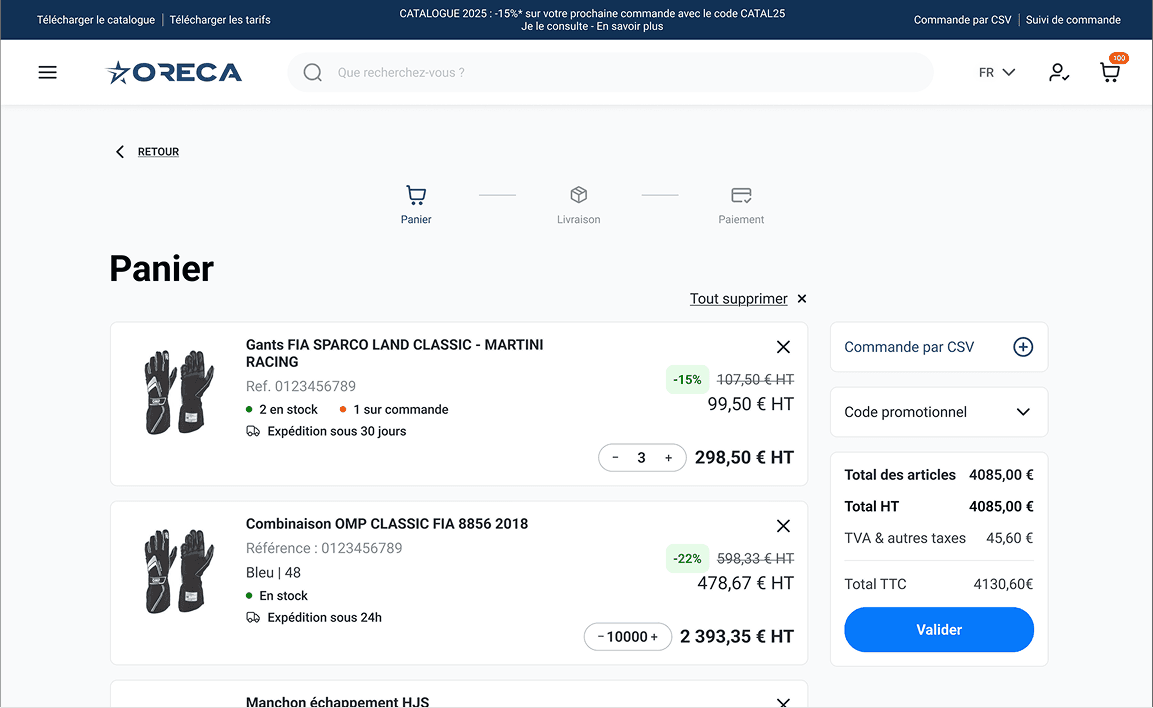
Task: Click Tout supprimer link
Action: [x=738, y=298]
